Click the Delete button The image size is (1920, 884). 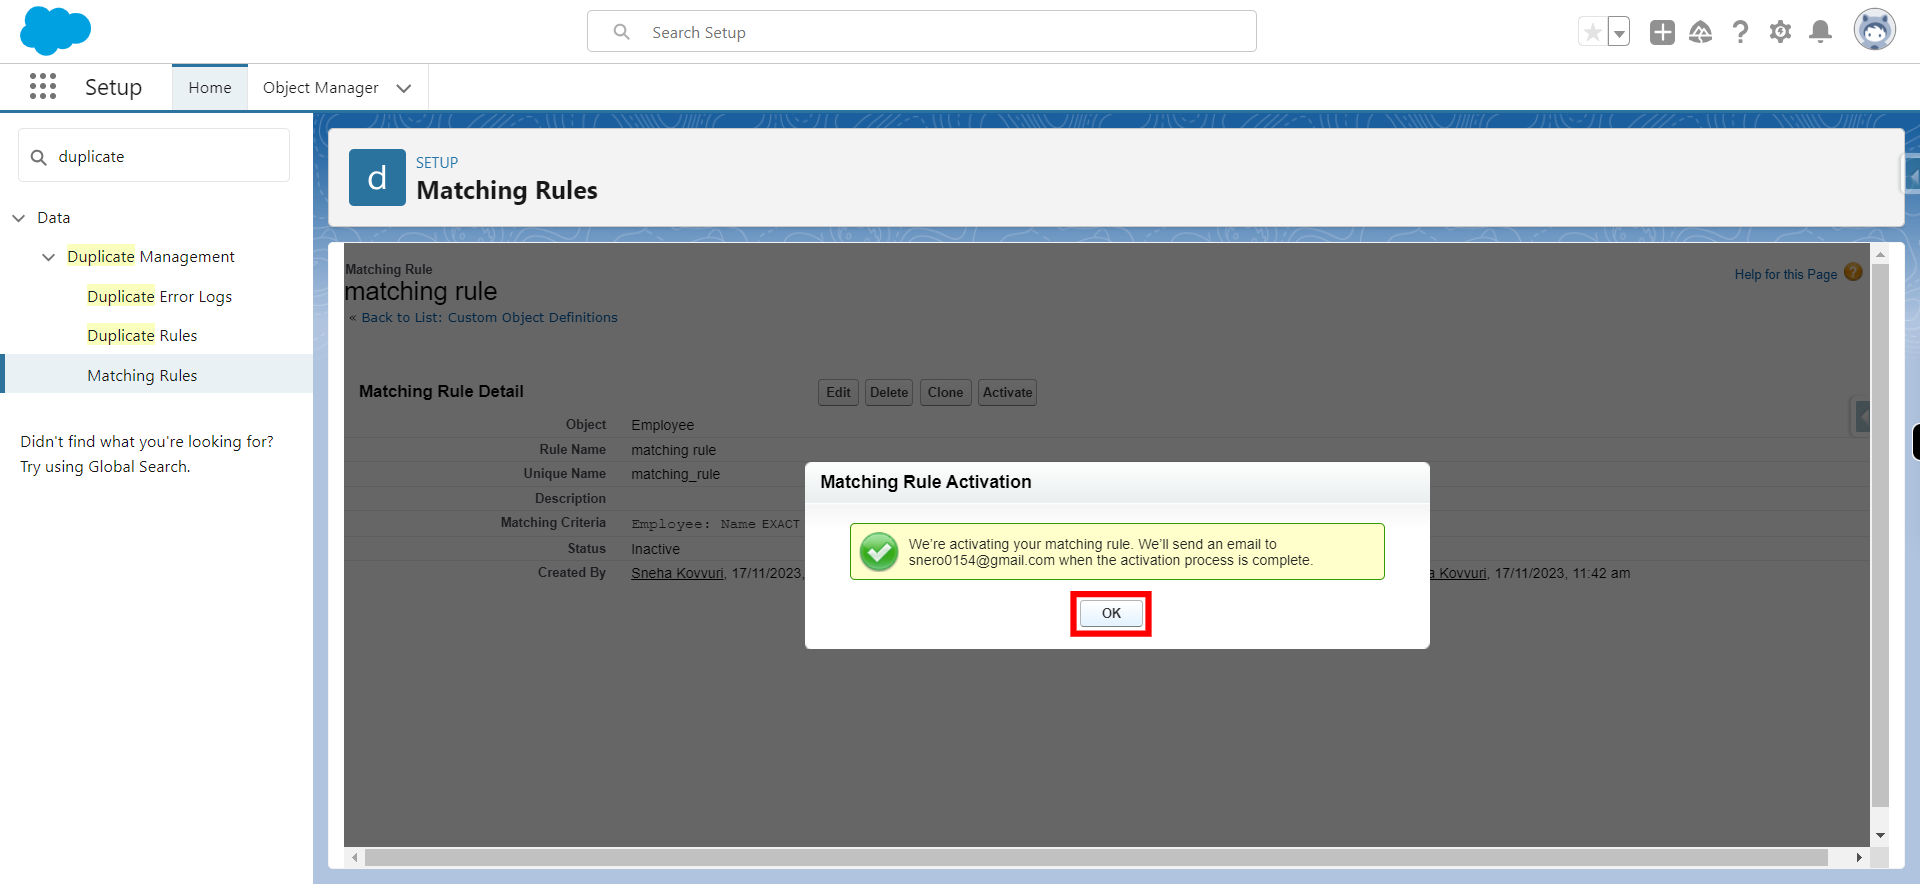889,392
